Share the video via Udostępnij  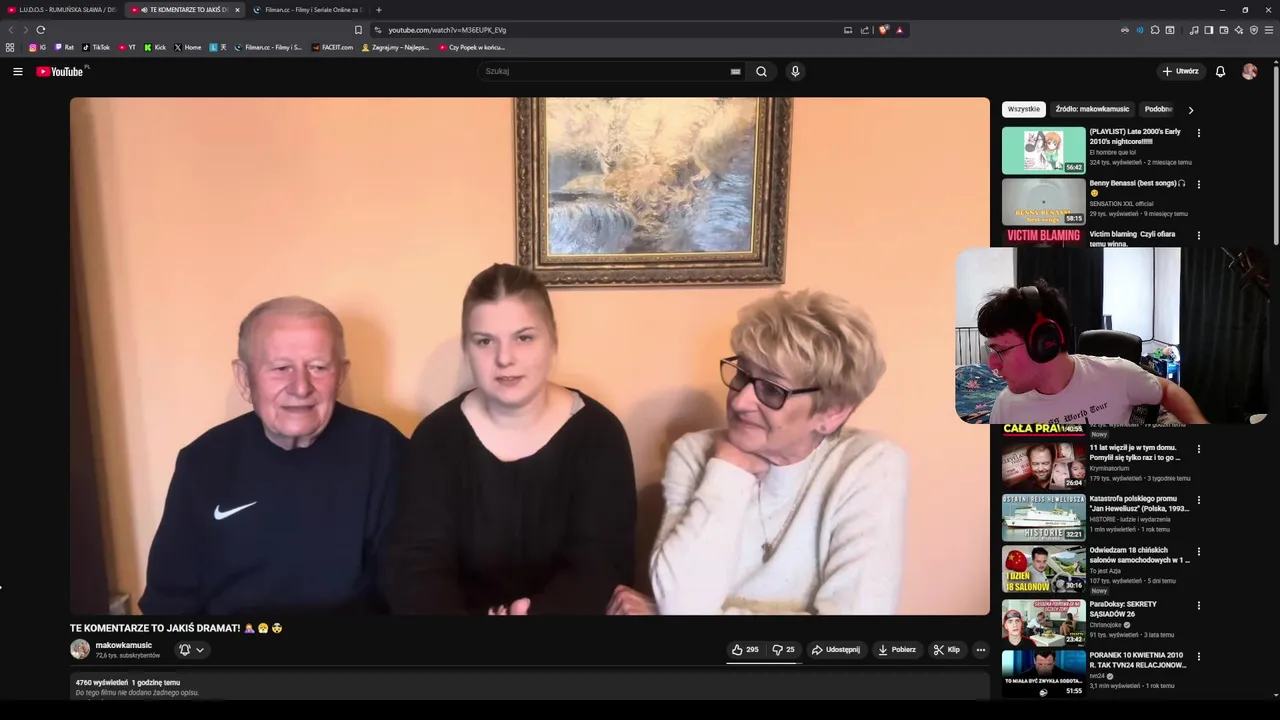835,649
